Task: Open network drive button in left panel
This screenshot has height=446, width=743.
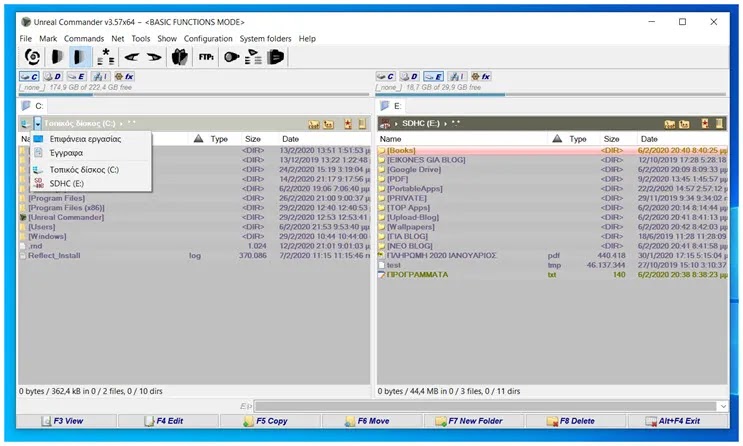Action: pyautogui.click(x=100, y=76)
